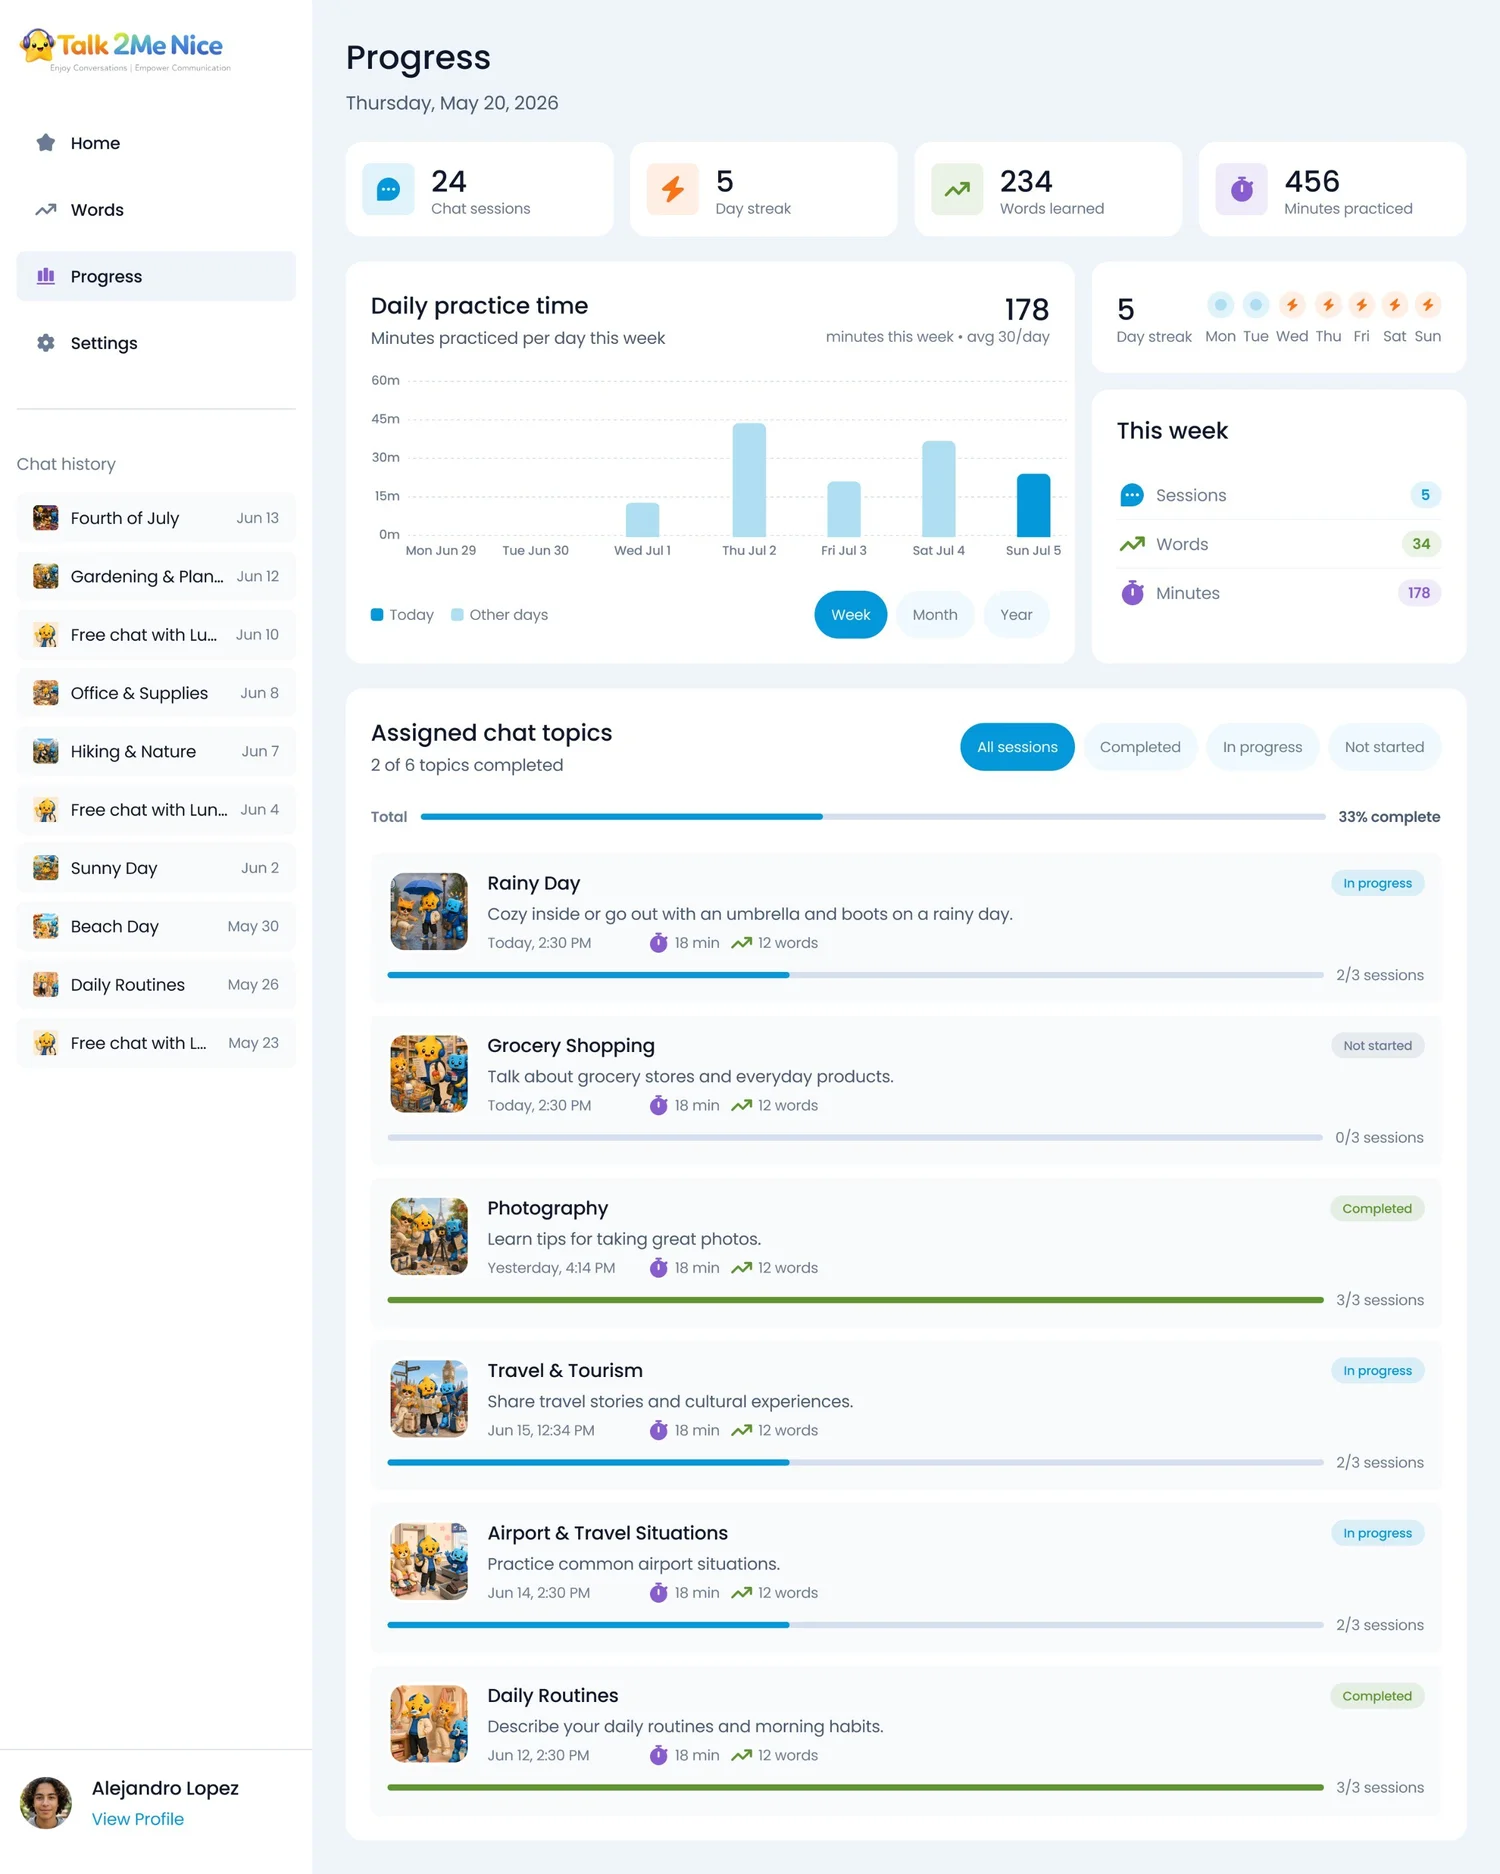
Task: Open the Grocery Shopping topic thumbnail
Action: (429, 1074)
